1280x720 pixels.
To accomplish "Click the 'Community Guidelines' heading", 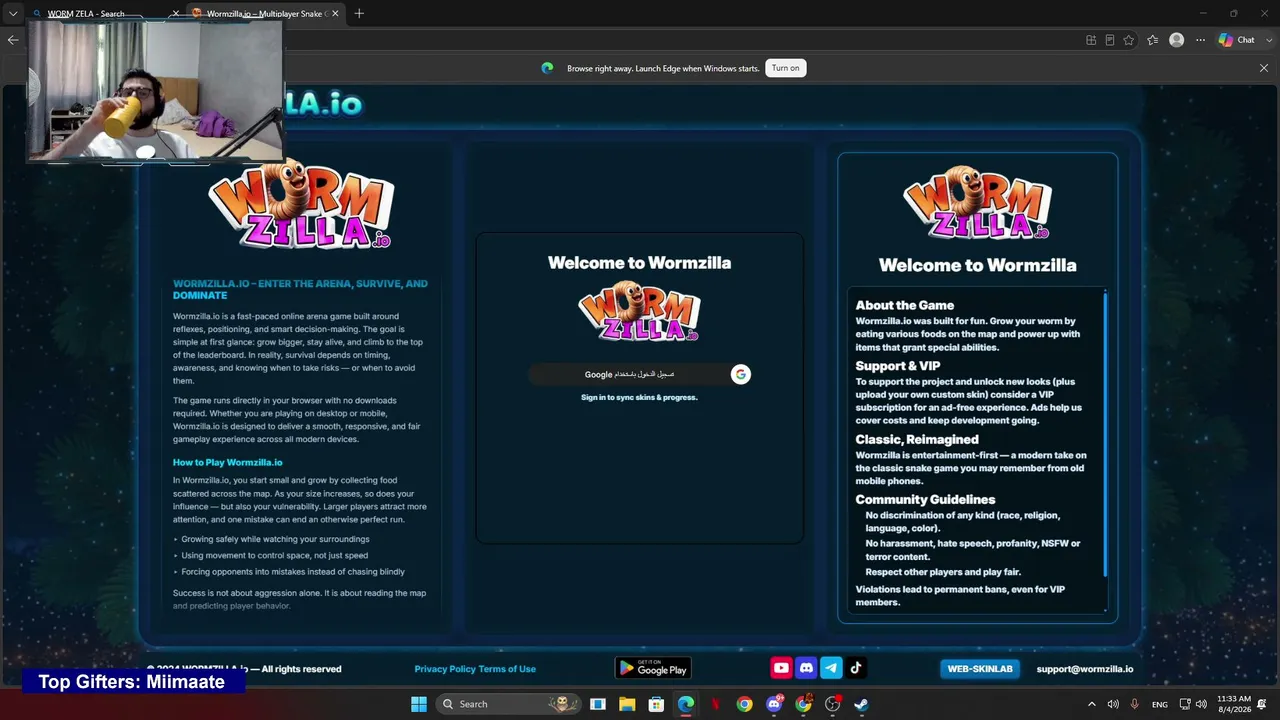I will [x=925, y=499].
